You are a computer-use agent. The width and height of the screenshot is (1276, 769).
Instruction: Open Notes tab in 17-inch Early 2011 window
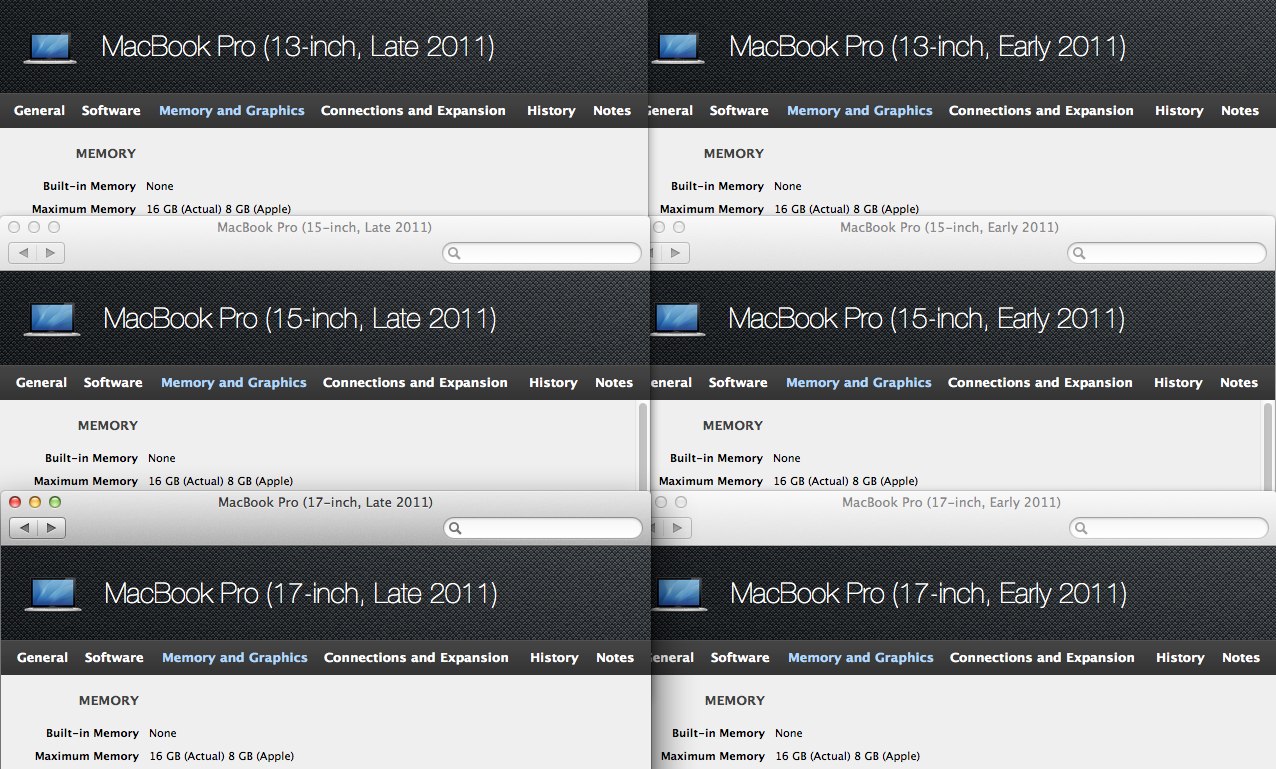pyautogui.click(x=1241, y=658)
